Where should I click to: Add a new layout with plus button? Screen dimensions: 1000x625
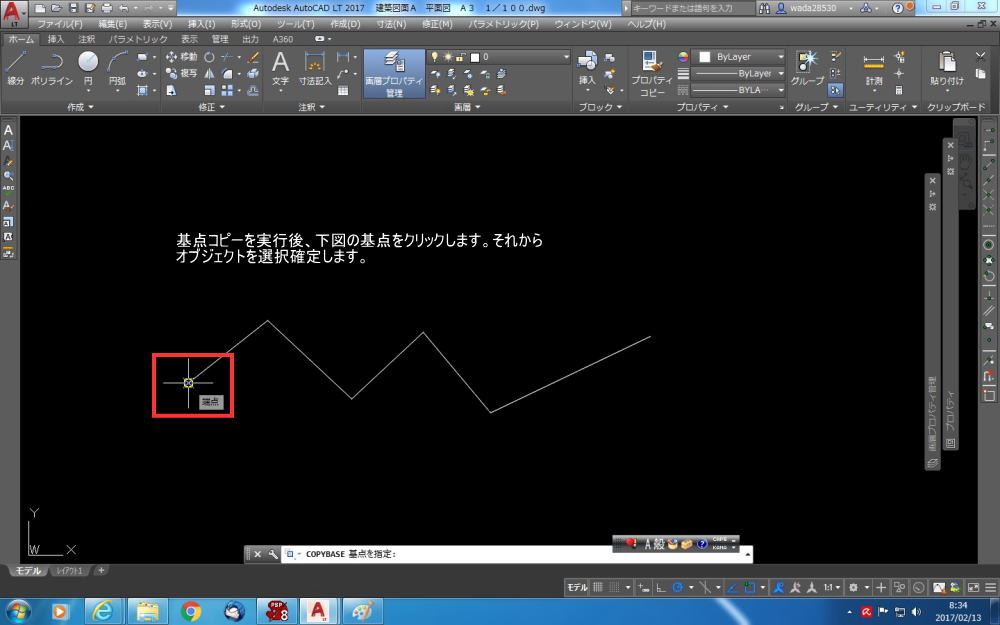[x=101, y=570]
